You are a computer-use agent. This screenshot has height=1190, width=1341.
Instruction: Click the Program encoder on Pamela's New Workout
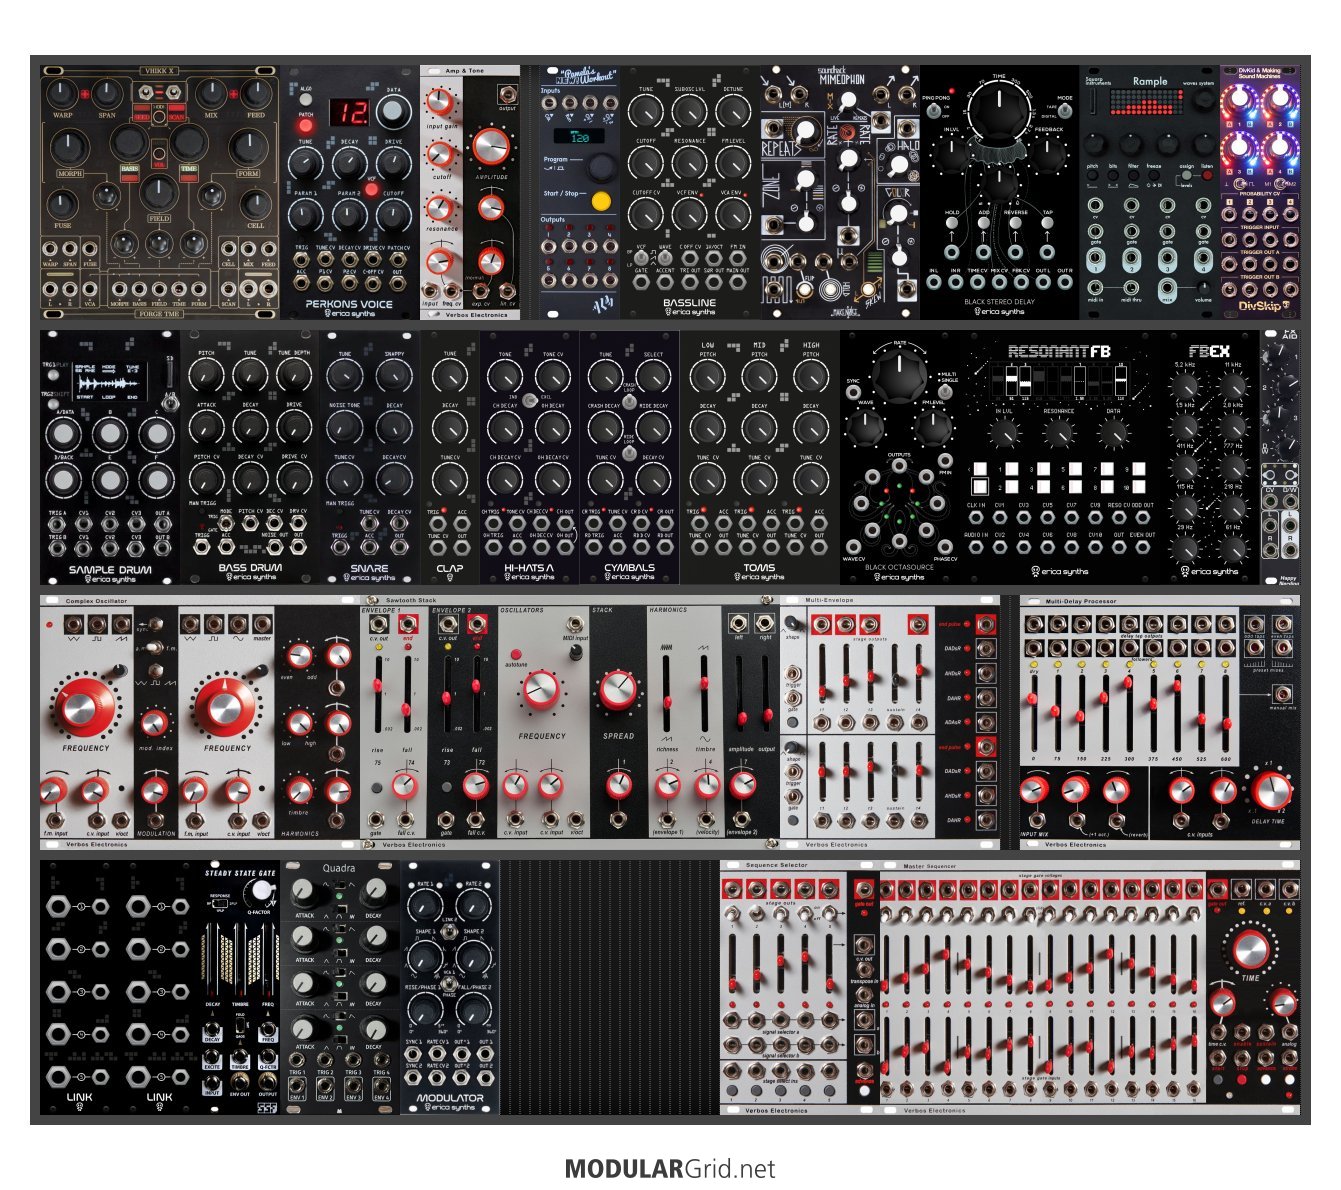(601, 166)
